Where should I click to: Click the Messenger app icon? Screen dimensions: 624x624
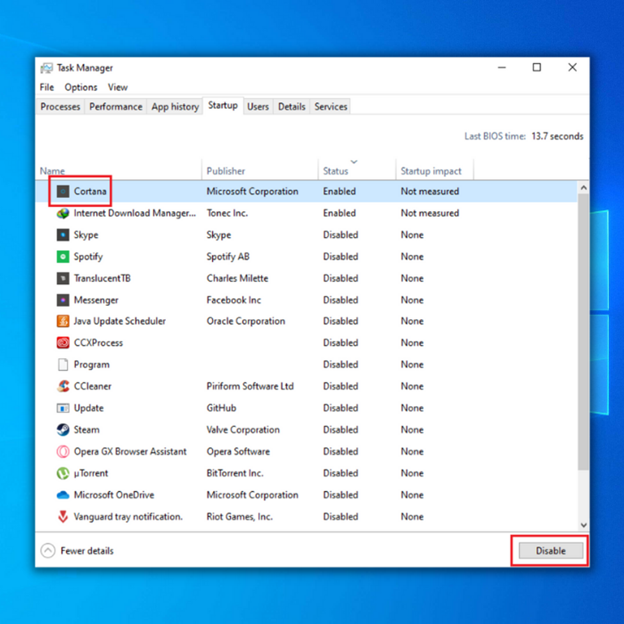[62, 300]
